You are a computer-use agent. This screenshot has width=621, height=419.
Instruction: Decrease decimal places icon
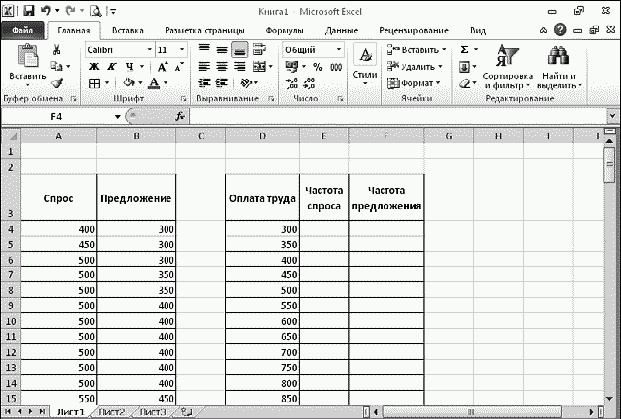pyautogui.click(x=309, y=83)
